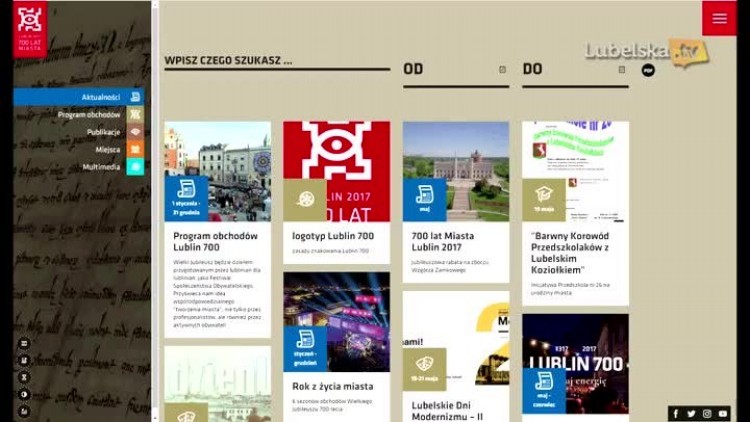750x422 pixels.
Task: Open the '700 lat Miasta Lublin 2017' title
Action: coord(443,242)
